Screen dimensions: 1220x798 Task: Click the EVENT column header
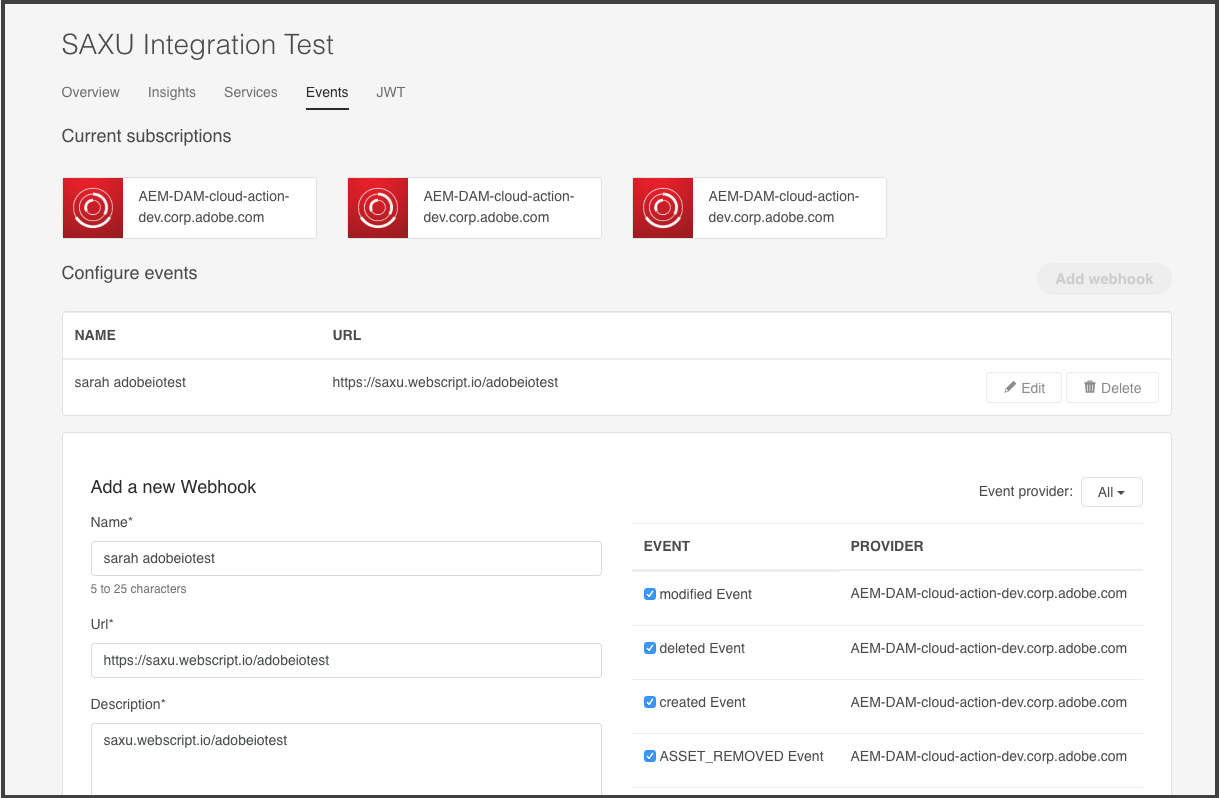[x=667, y=546]
